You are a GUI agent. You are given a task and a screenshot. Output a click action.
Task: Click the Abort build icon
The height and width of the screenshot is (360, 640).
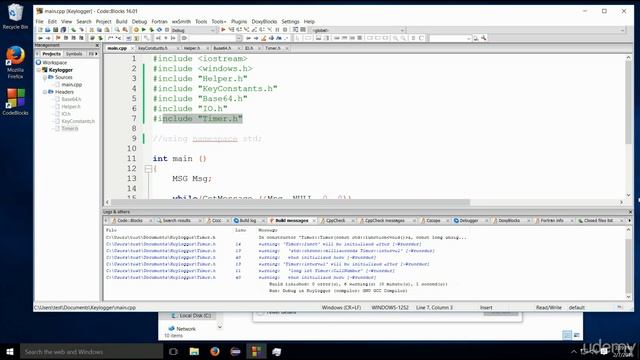click(167, 30)
